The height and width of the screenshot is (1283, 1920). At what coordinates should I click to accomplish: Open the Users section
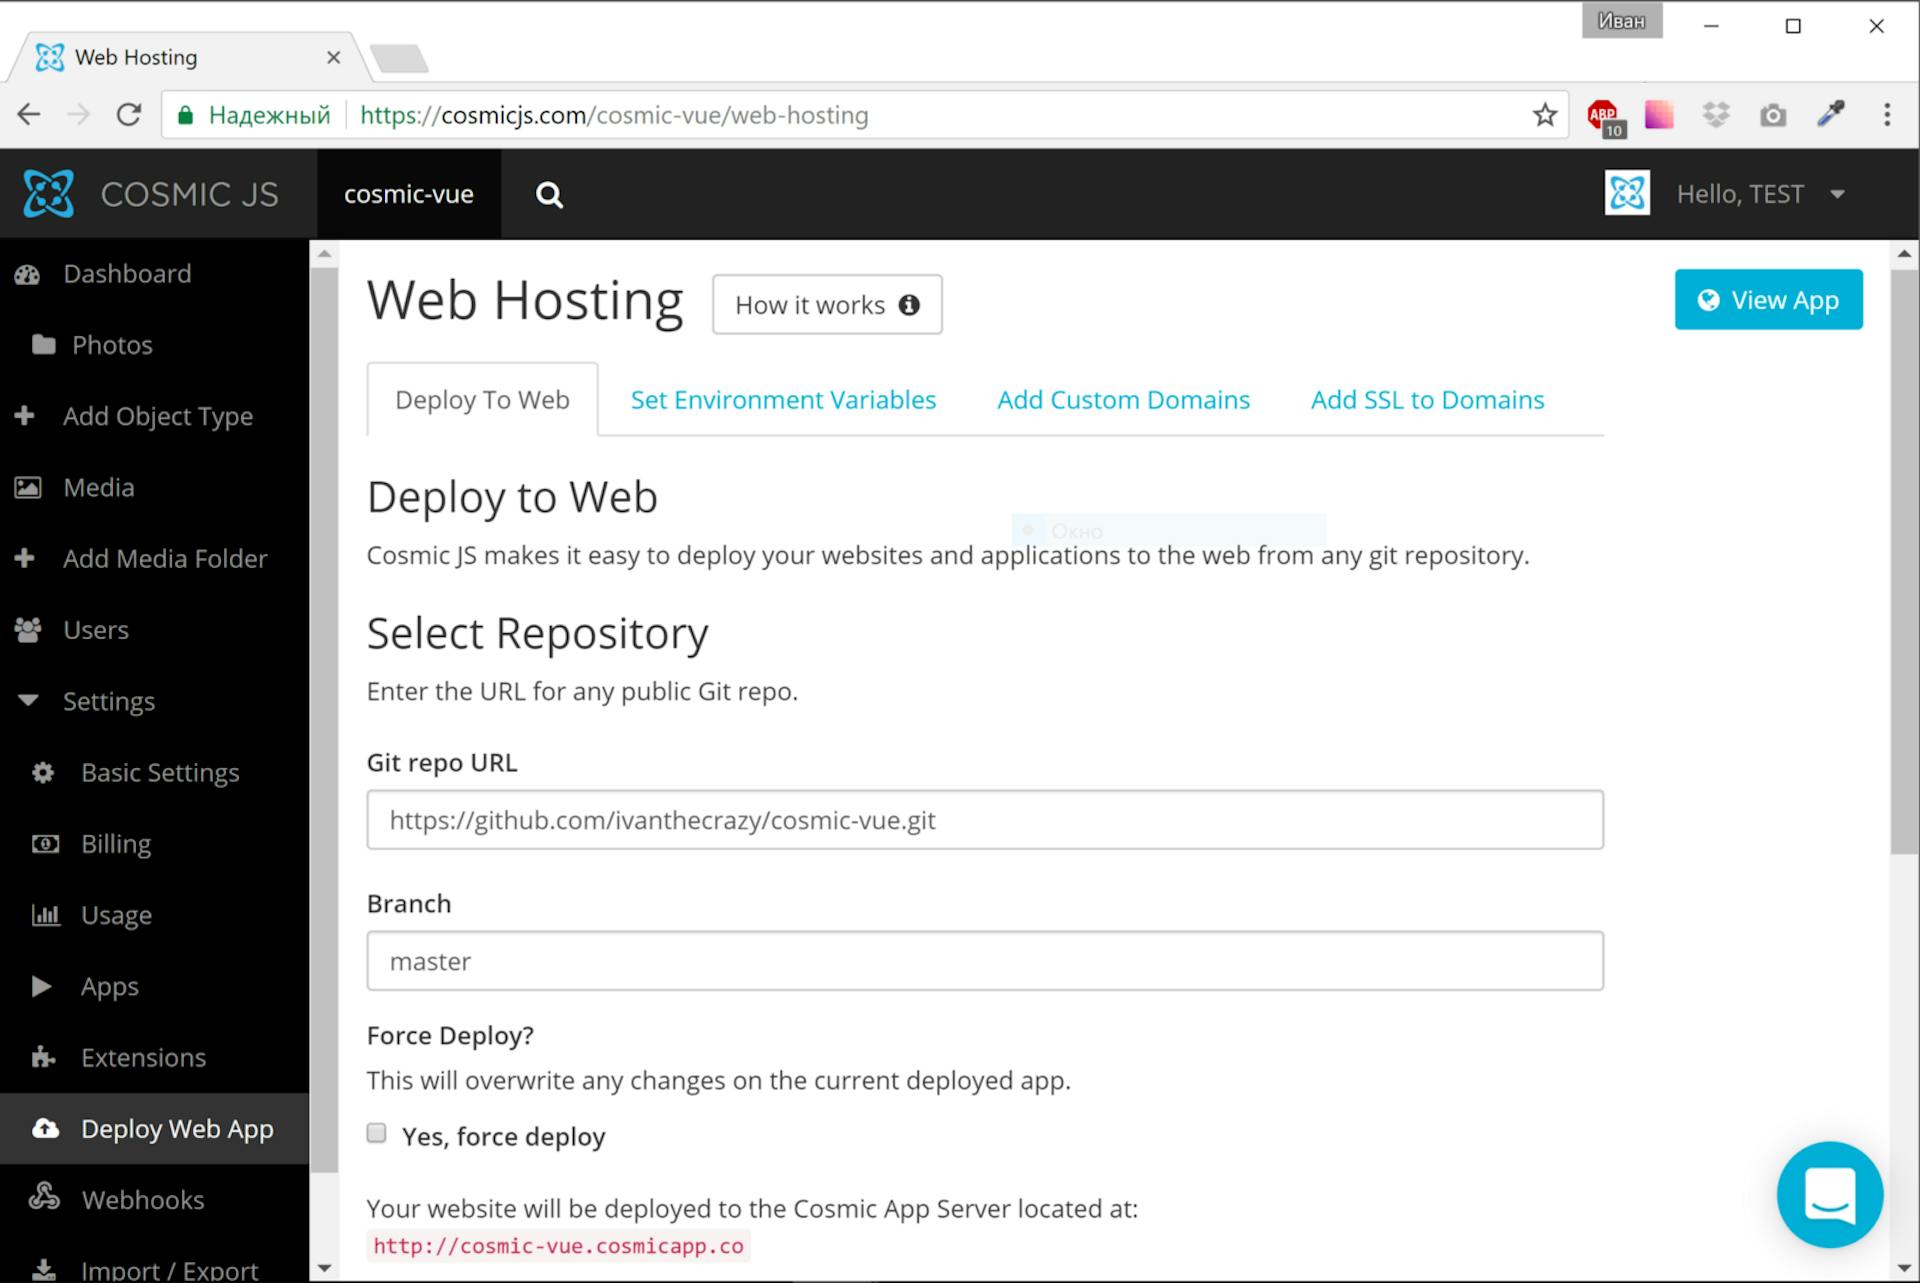pyautogui.click(x=95, y=630)
